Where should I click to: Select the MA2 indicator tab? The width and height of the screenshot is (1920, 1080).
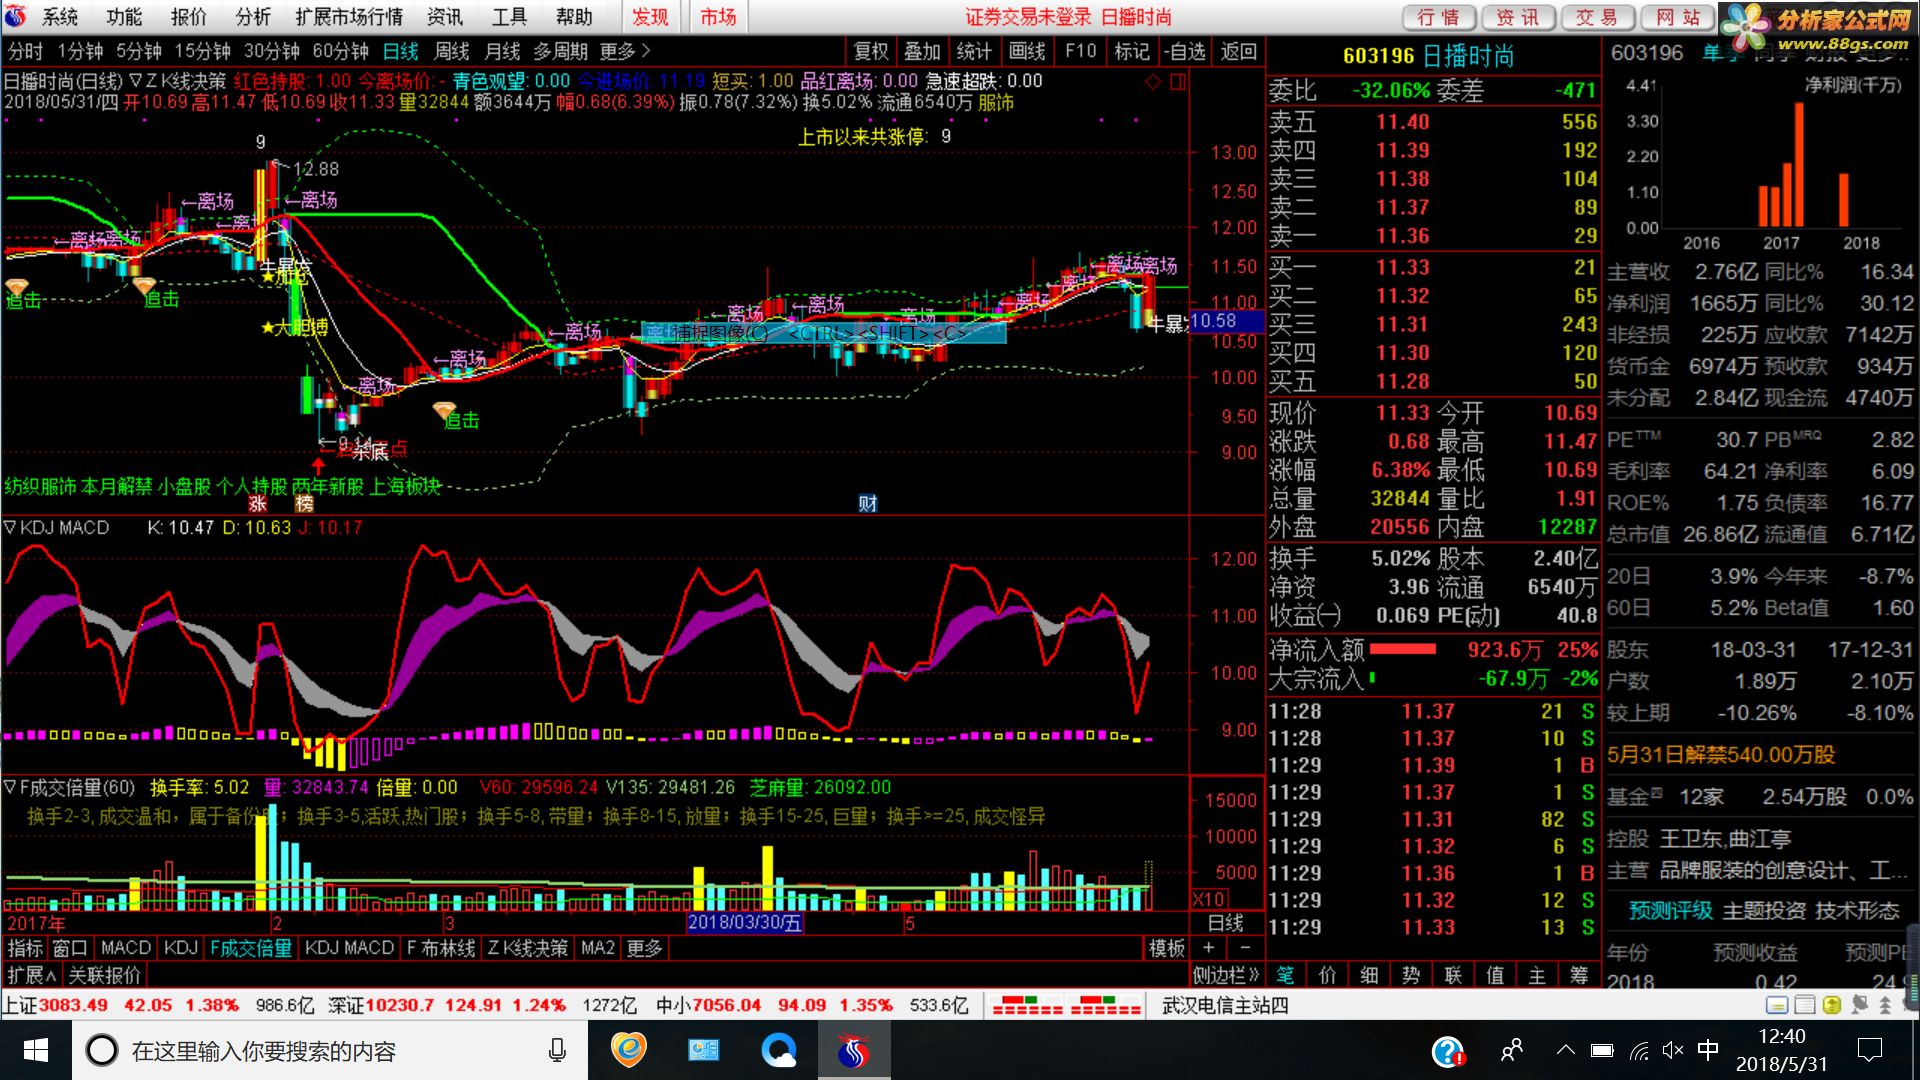pos(598,948)
